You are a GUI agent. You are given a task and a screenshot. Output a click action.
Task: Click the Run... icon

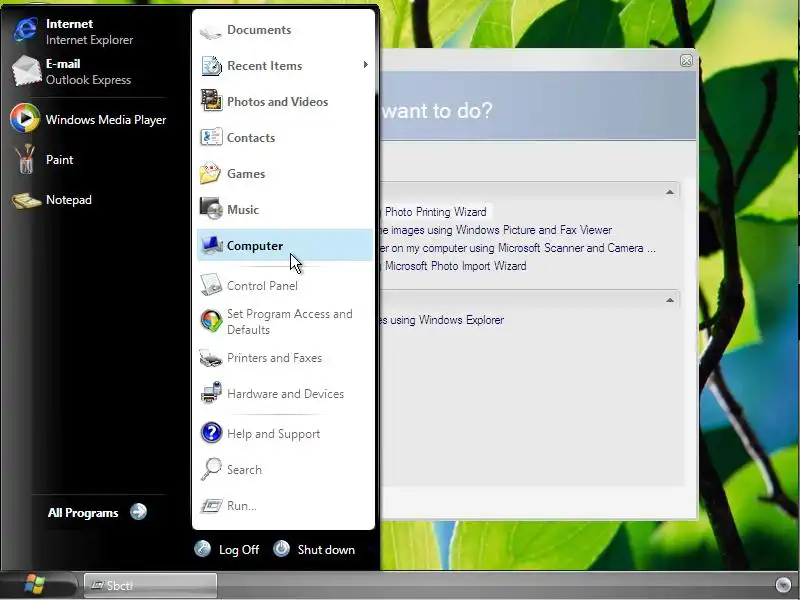click(x=211, y=506)
